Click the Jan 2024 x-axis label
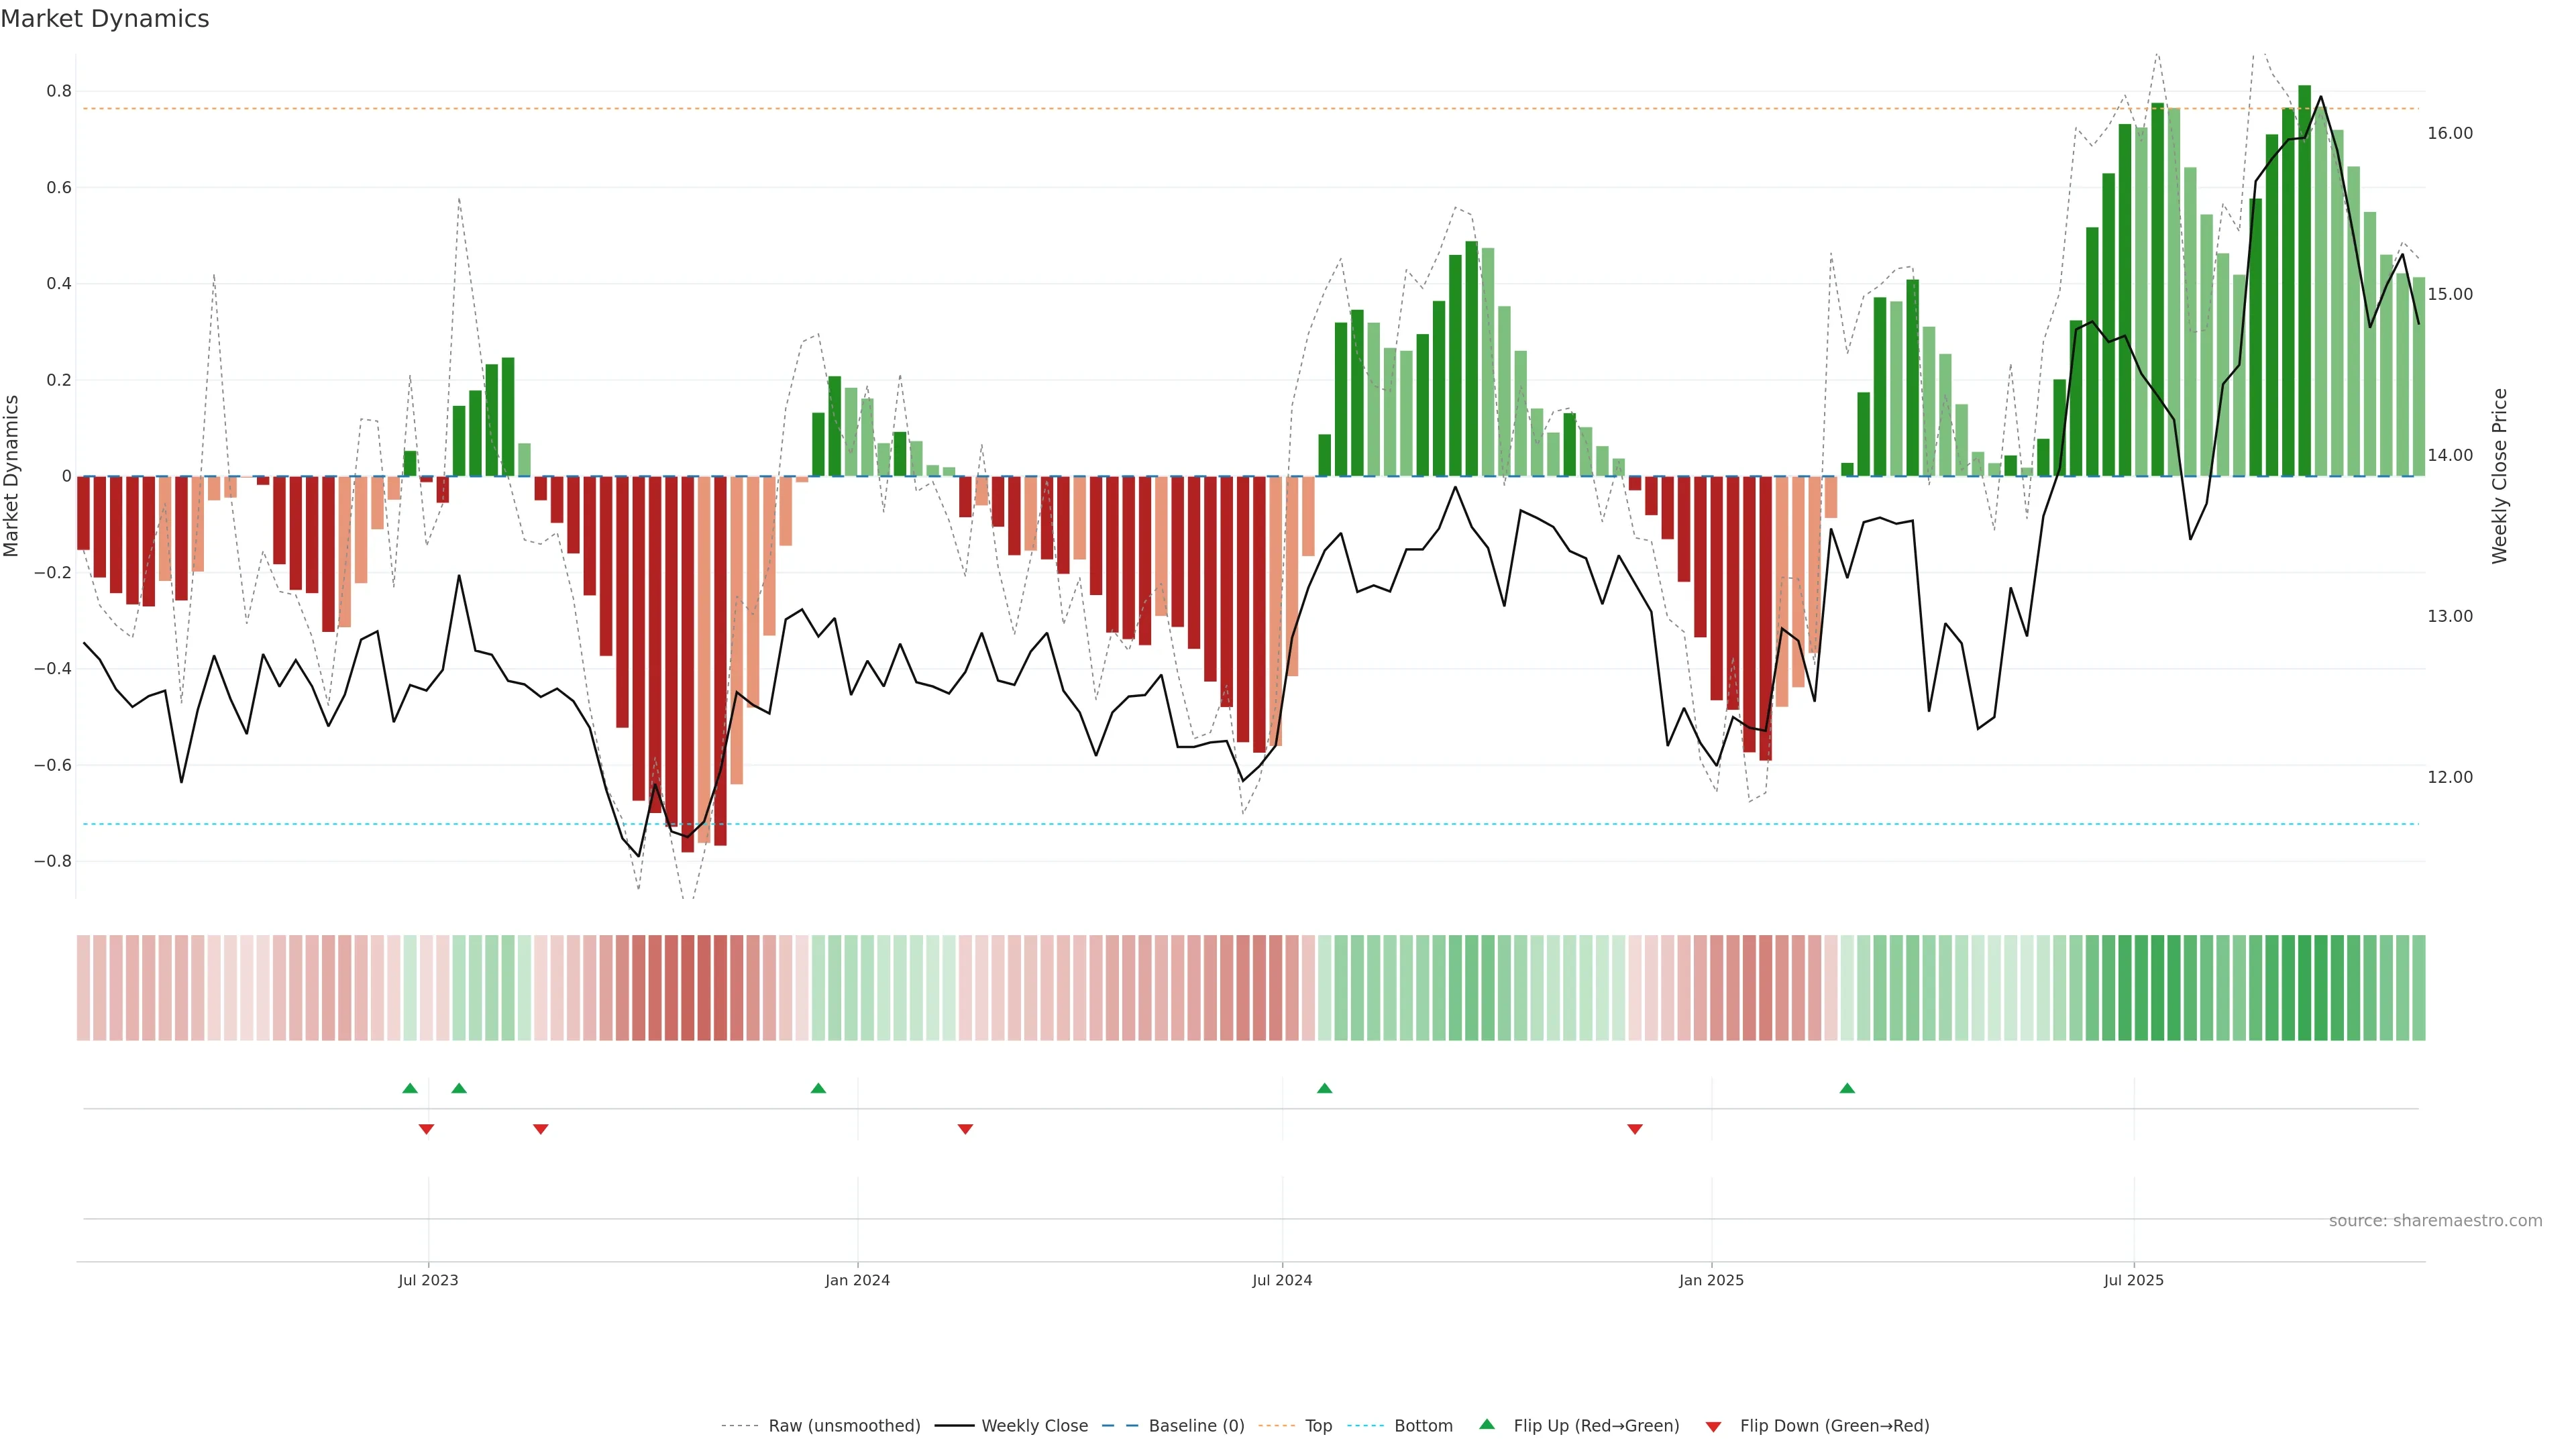Screen dimensions: 2576x1449 tap(857, 1280)
